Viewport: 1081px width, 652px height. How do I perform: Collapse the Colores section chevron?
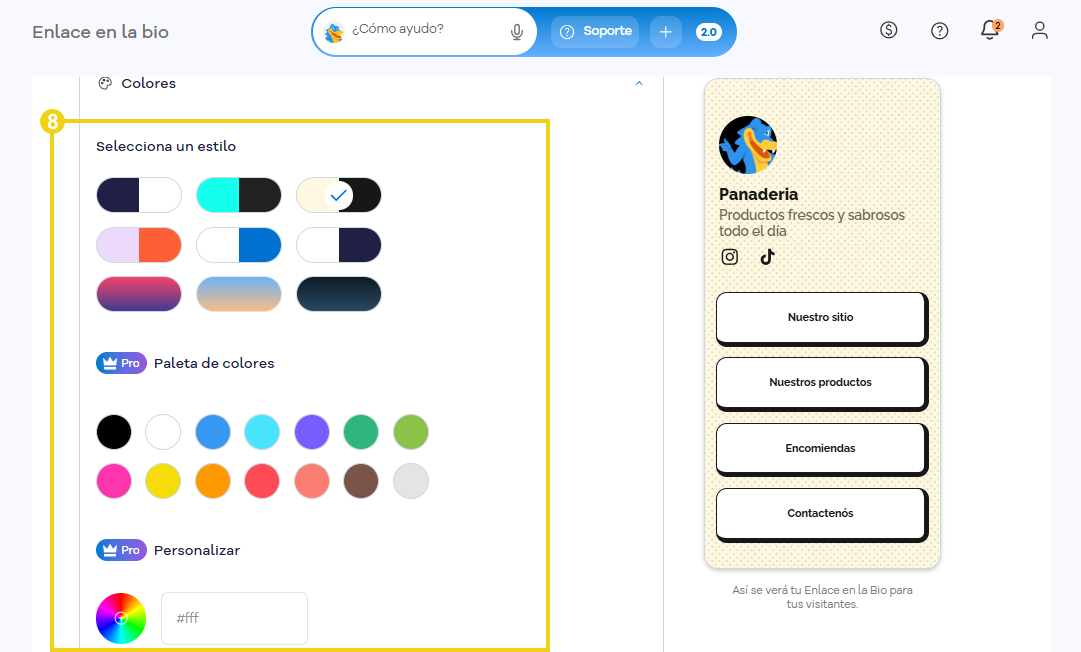[x=639, y=83]
